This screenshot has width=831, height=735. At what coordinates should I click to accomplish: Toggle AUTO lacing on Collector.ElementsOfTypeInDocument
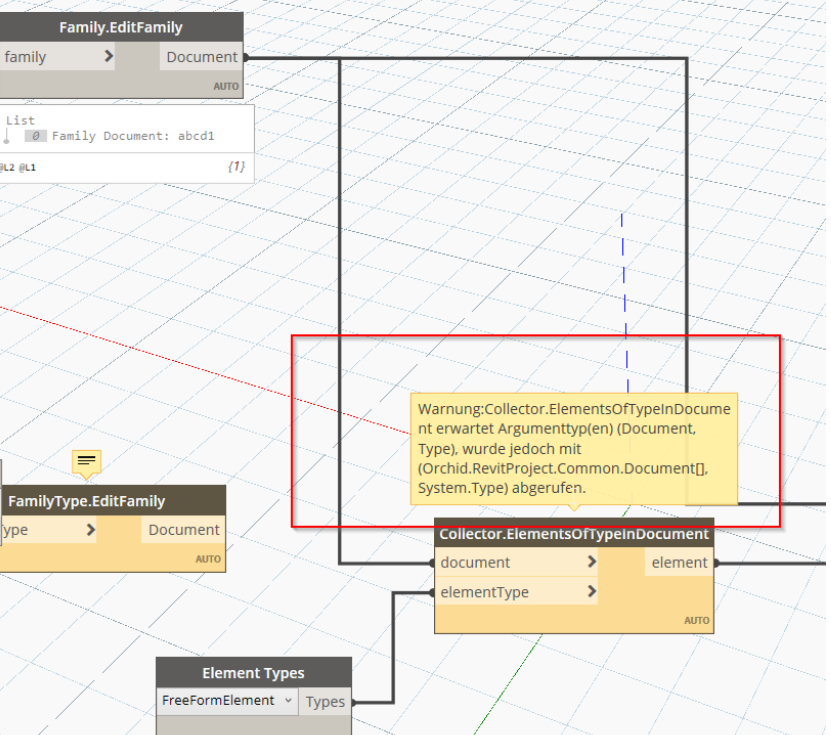pyautogui.click(x=696, y=620)
